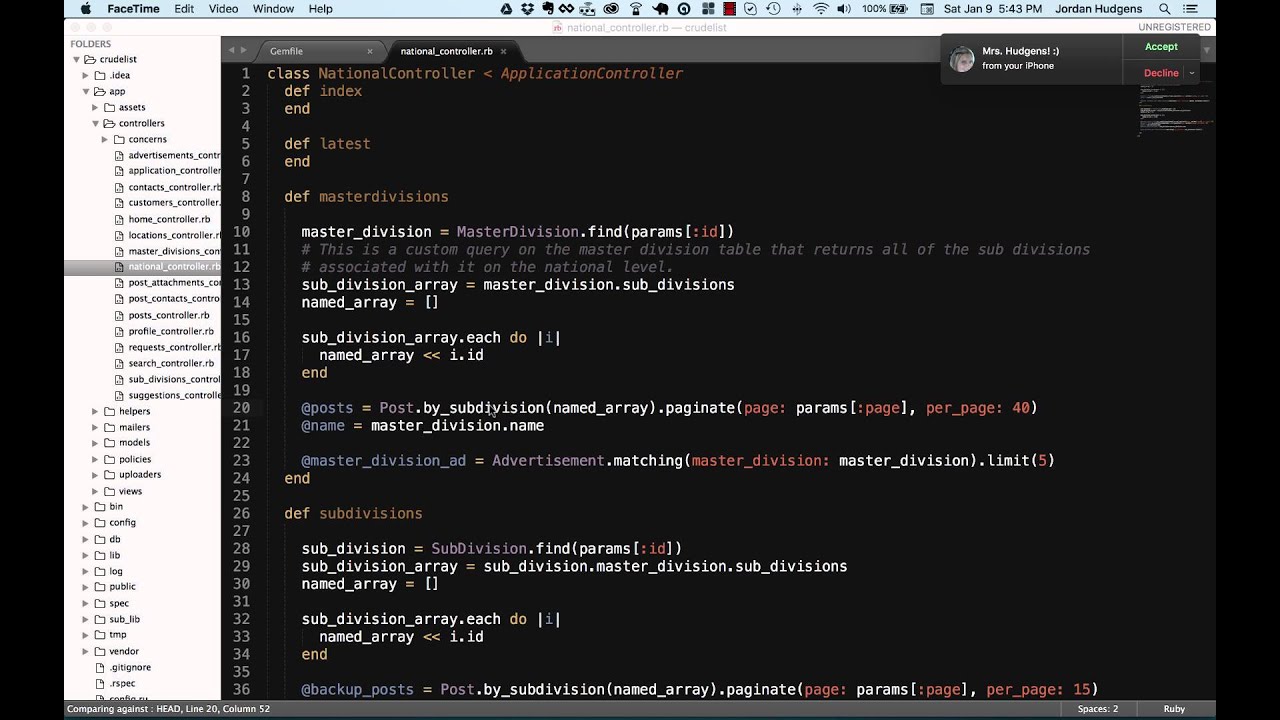The width and height of the screenshot is (1280, 720).
Task: Open the volume speaker icon
Action: pyautogui.click(x=843, y=9)
